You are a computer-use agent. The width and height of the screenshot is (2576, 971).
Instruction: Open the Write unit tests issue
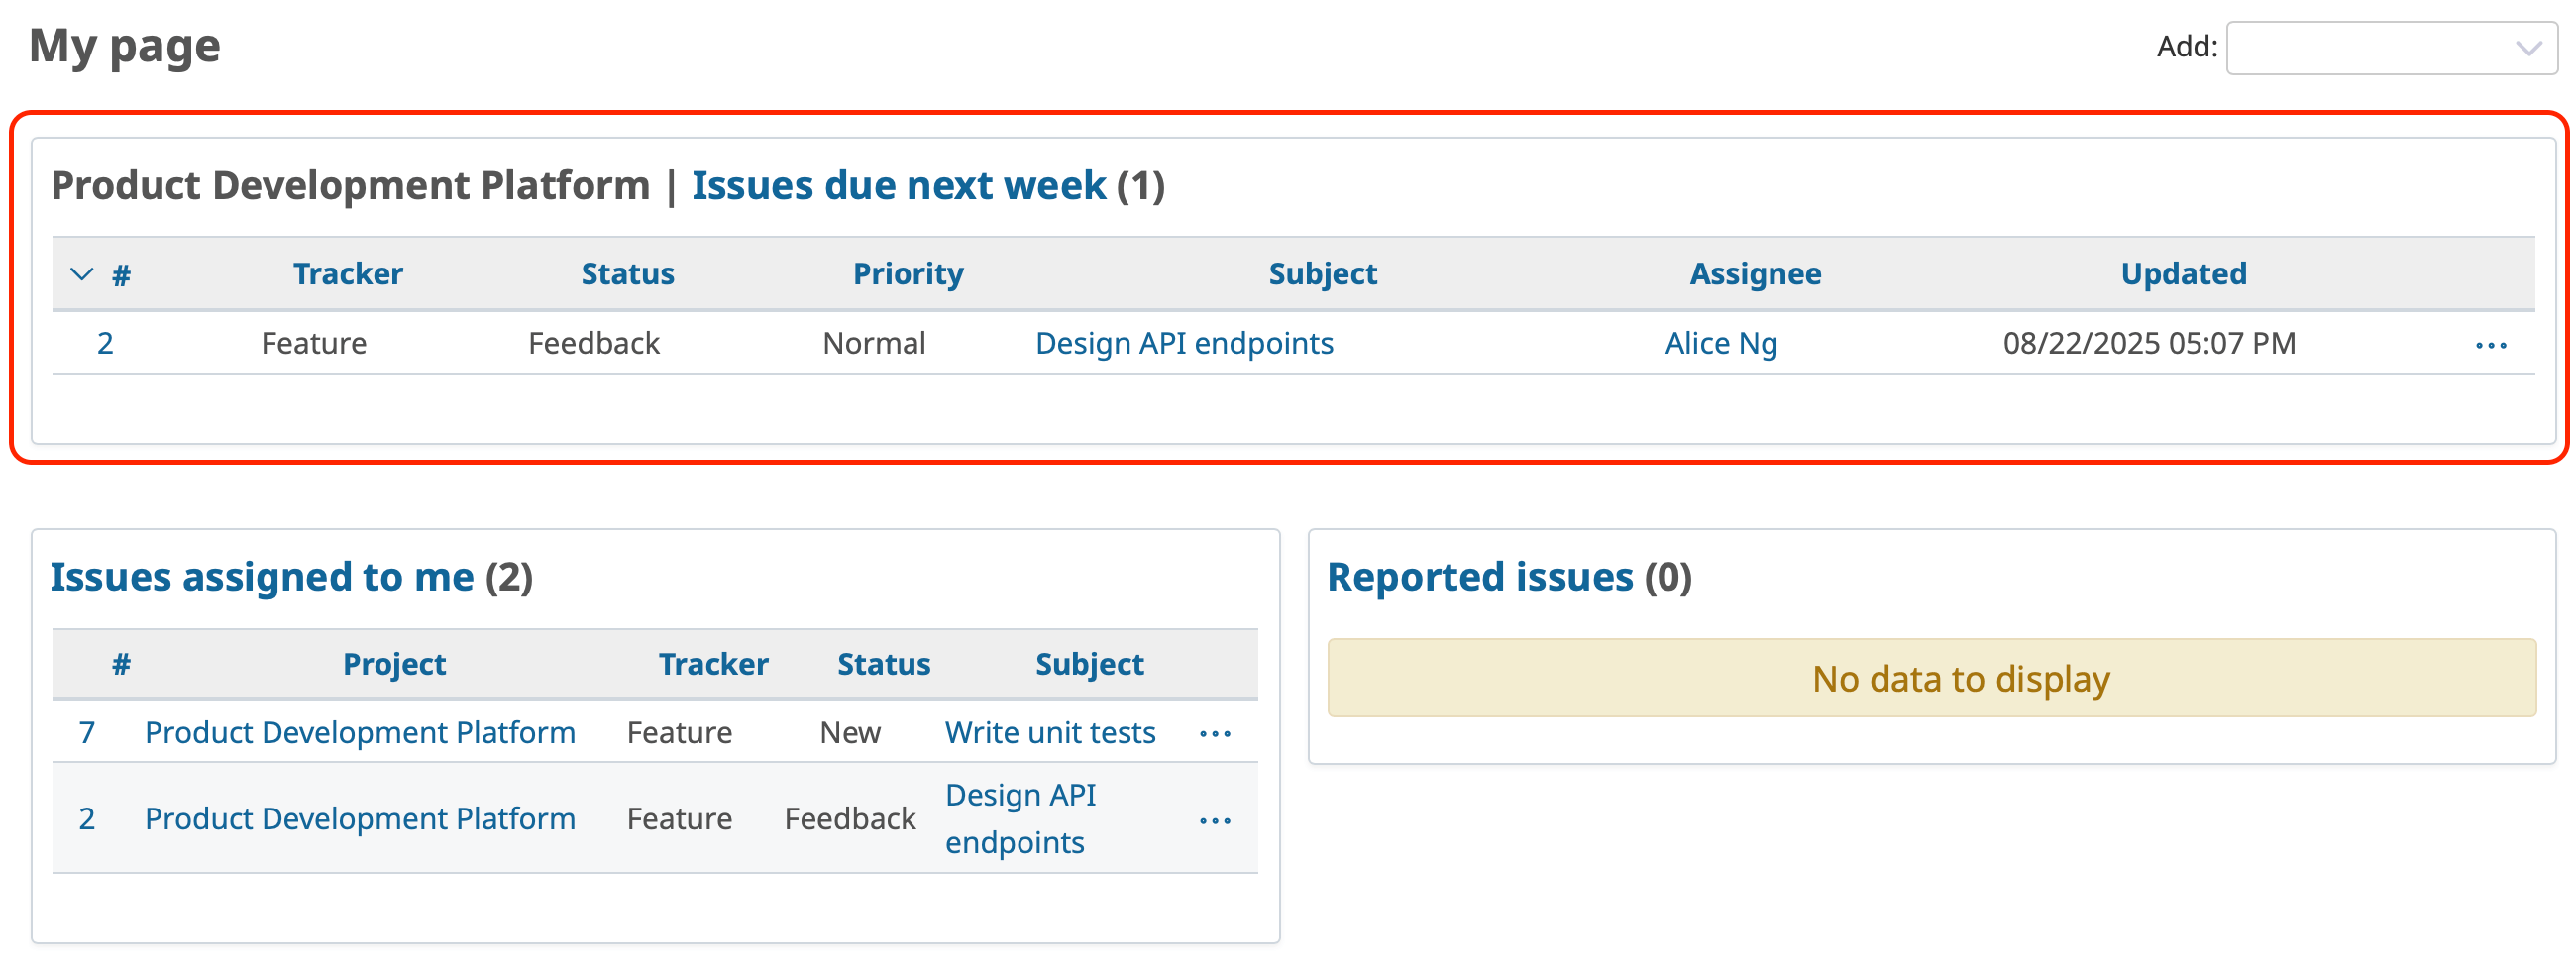tap(1049, 733)
